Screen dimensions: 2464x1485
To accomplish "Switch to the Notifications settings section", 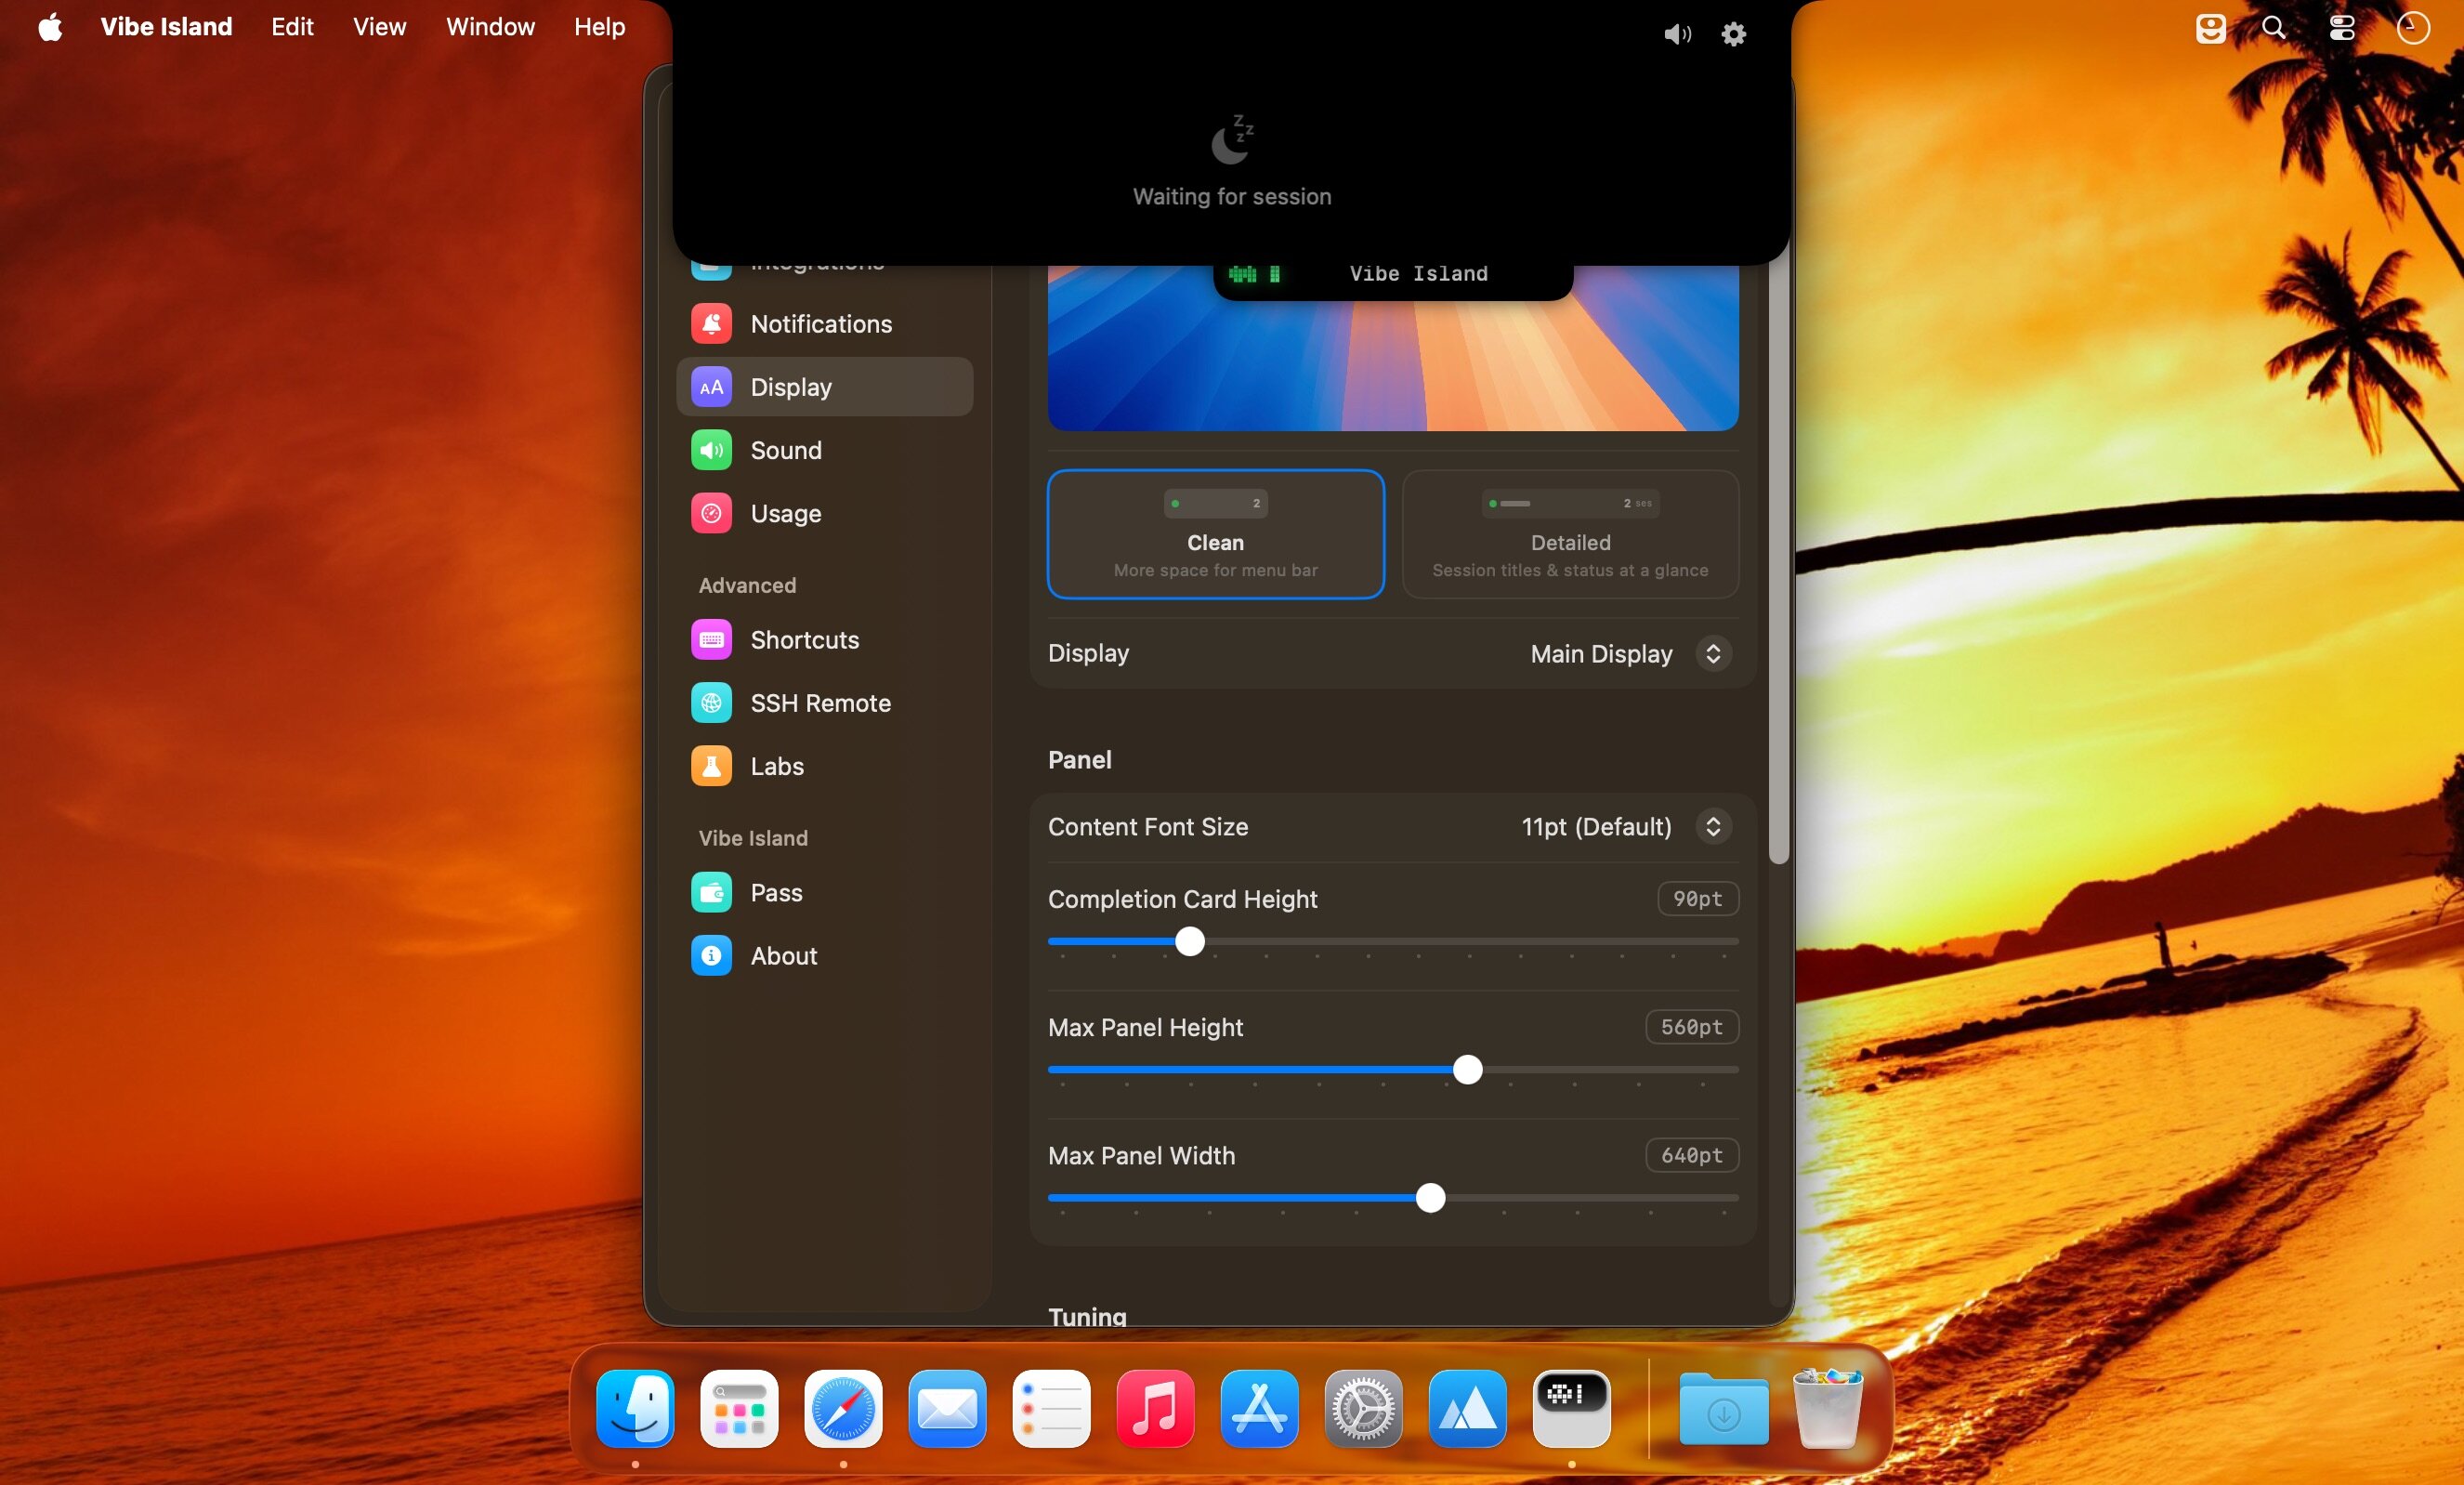I will [x=824, y=324].
